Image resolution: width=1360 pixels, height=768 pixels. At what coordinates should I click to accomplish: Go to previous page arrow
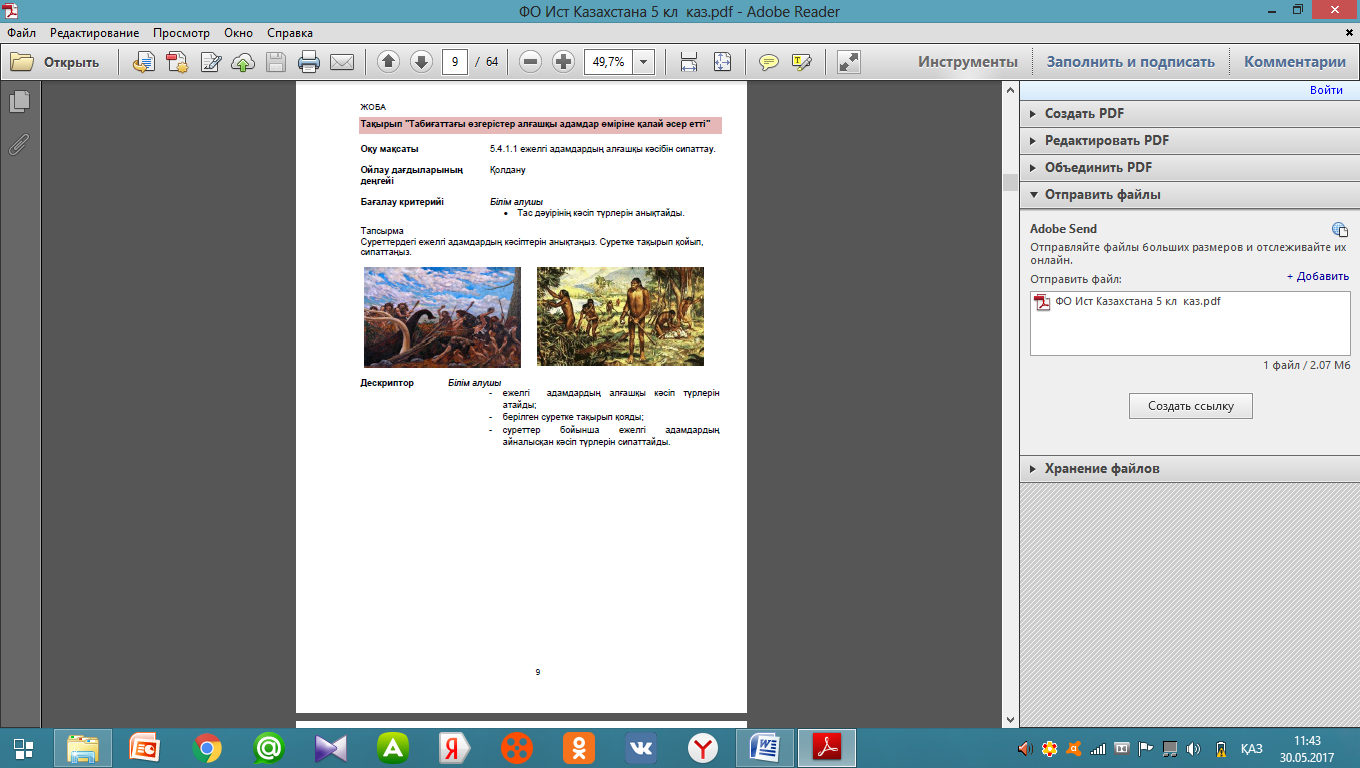[388, 62]
